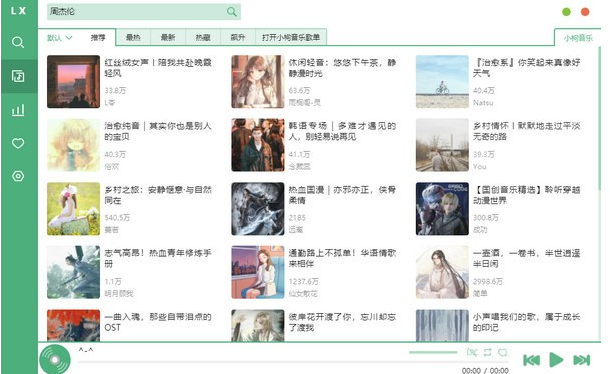Screen dimensions: 610x374
Task: Click the title 华语情歌来相伴
Action: 342,258
